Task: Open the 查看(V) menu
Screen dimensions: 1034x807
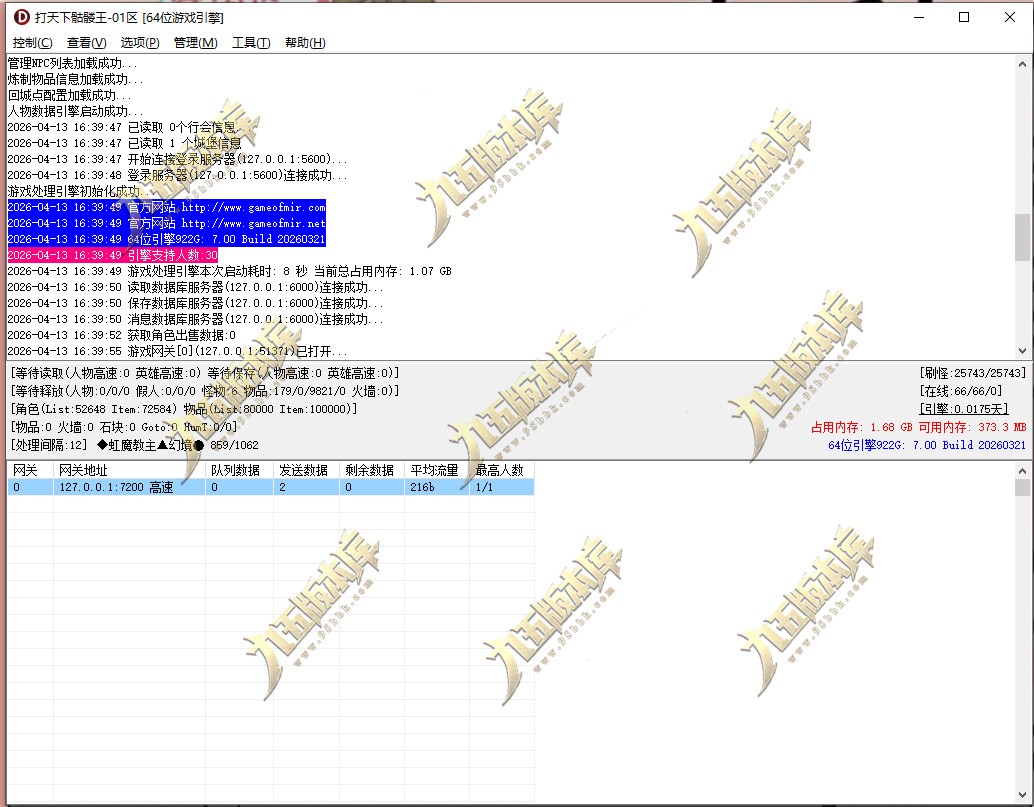Action: pyautogui.click(x=86, y=43)
